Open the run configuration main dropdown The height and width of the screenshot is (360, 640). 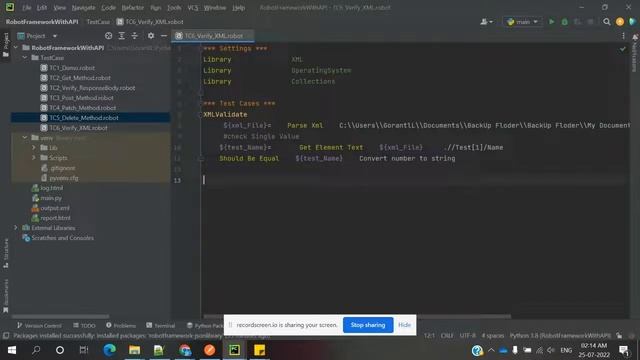point(522,22)
